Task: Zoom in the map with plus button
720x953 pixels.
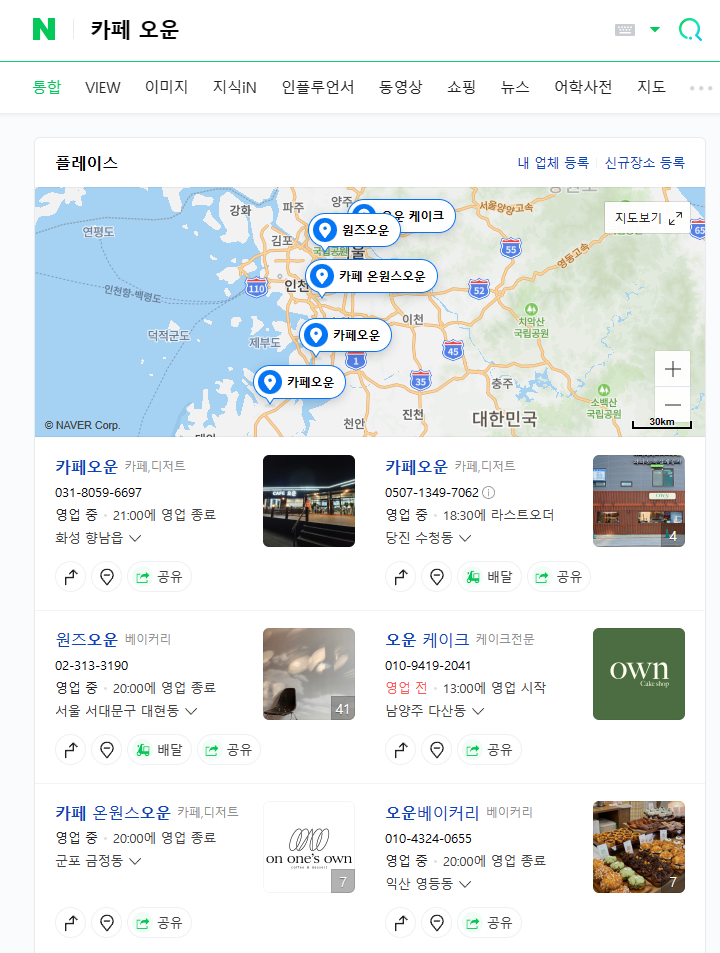Action: tap(673, 369)
